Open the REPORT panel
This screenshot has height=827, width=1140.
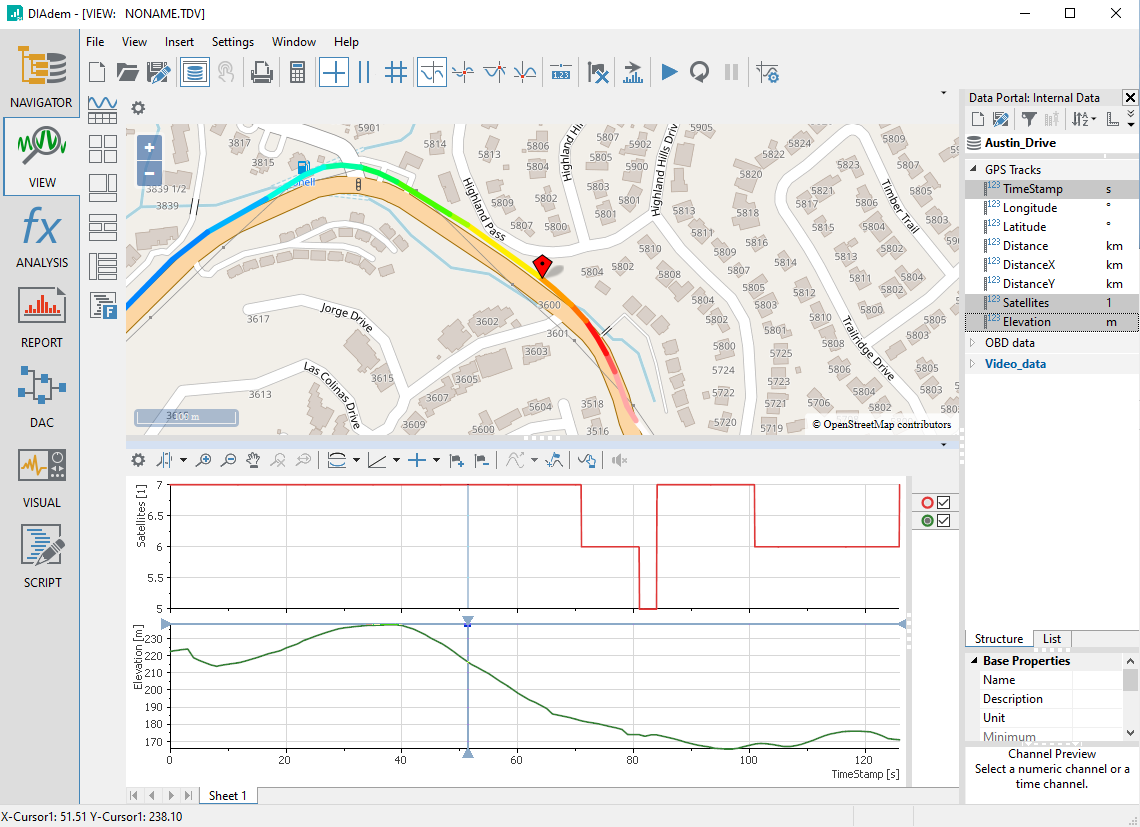[x=41, y=317]
